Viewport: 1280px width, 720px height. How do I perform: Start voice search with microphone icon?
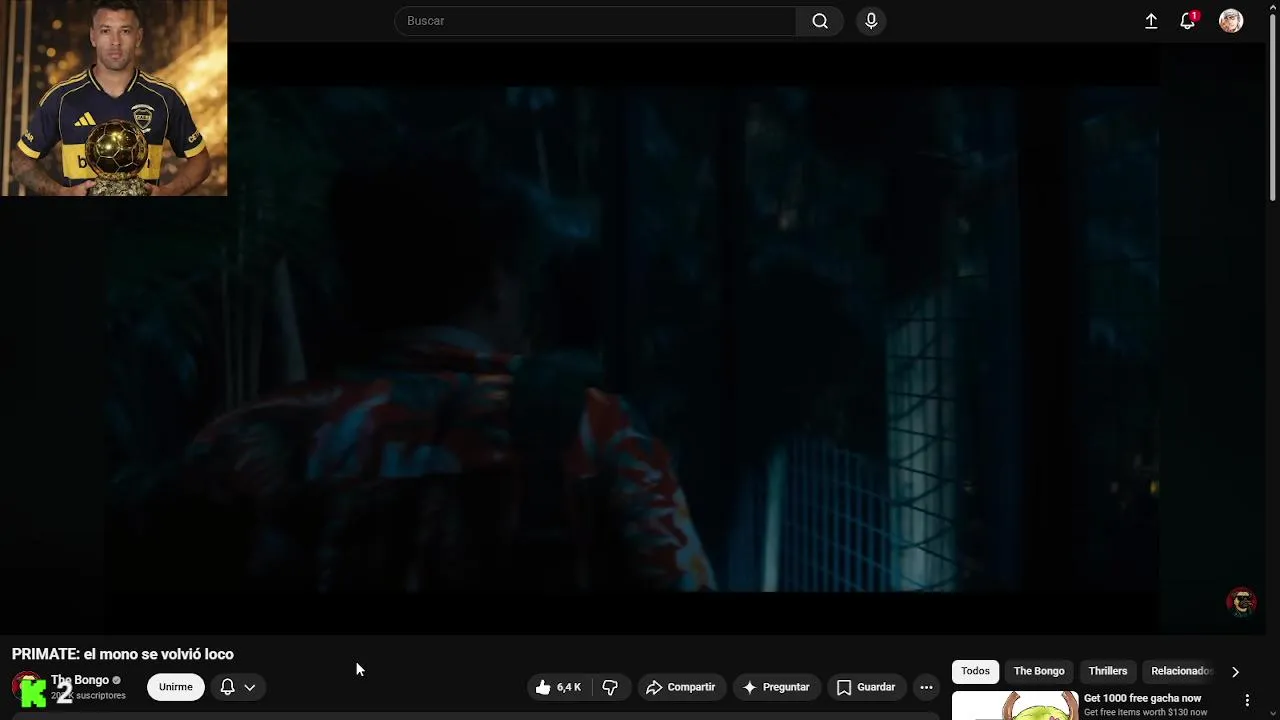tap(871, 21)
